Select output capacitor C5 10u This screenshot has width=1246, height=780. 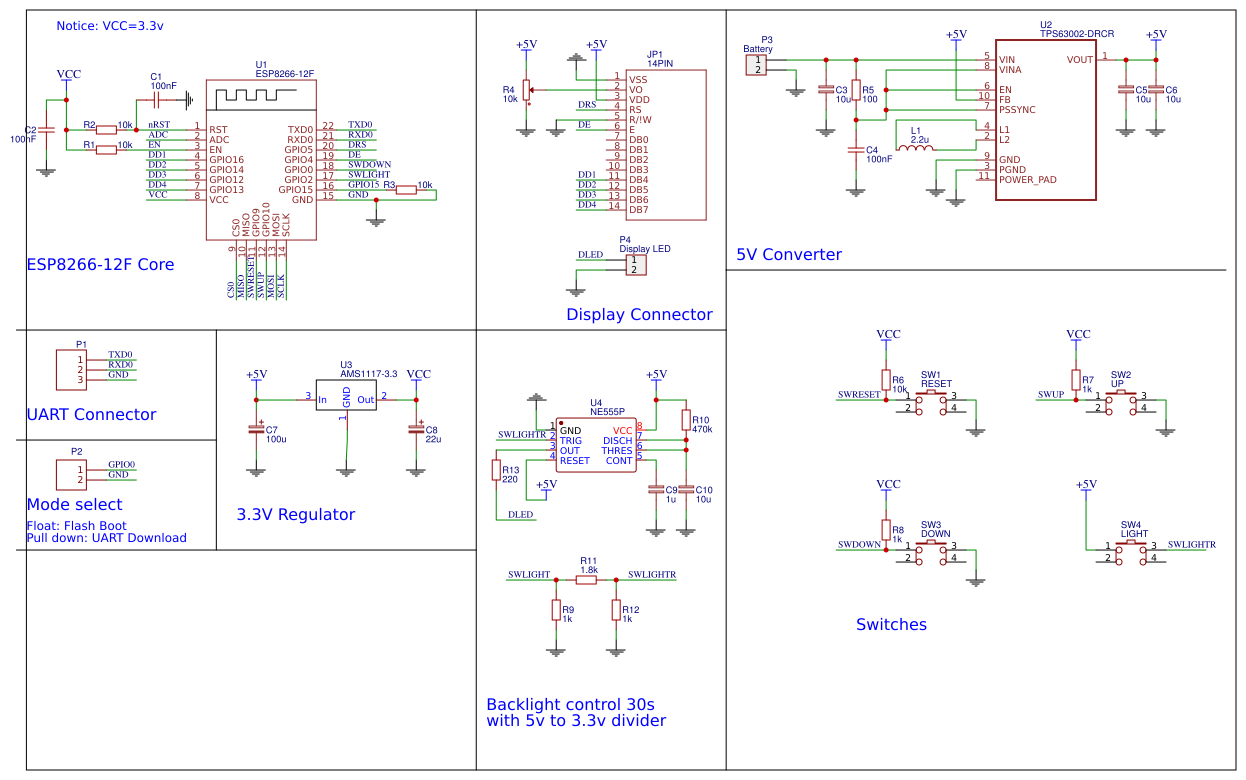point(1126,90)
